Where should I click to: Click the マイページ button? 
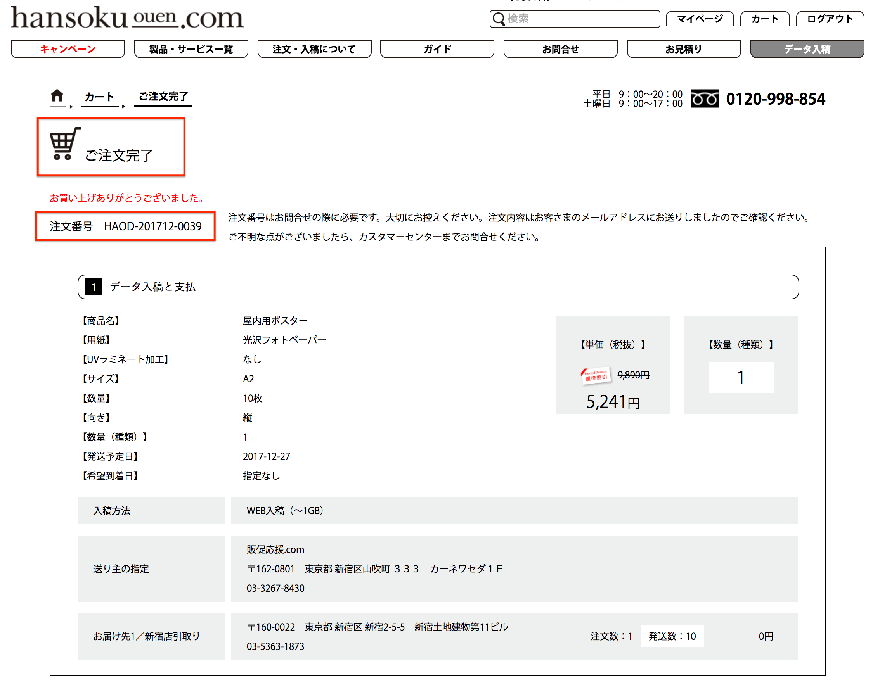(699, 19)
